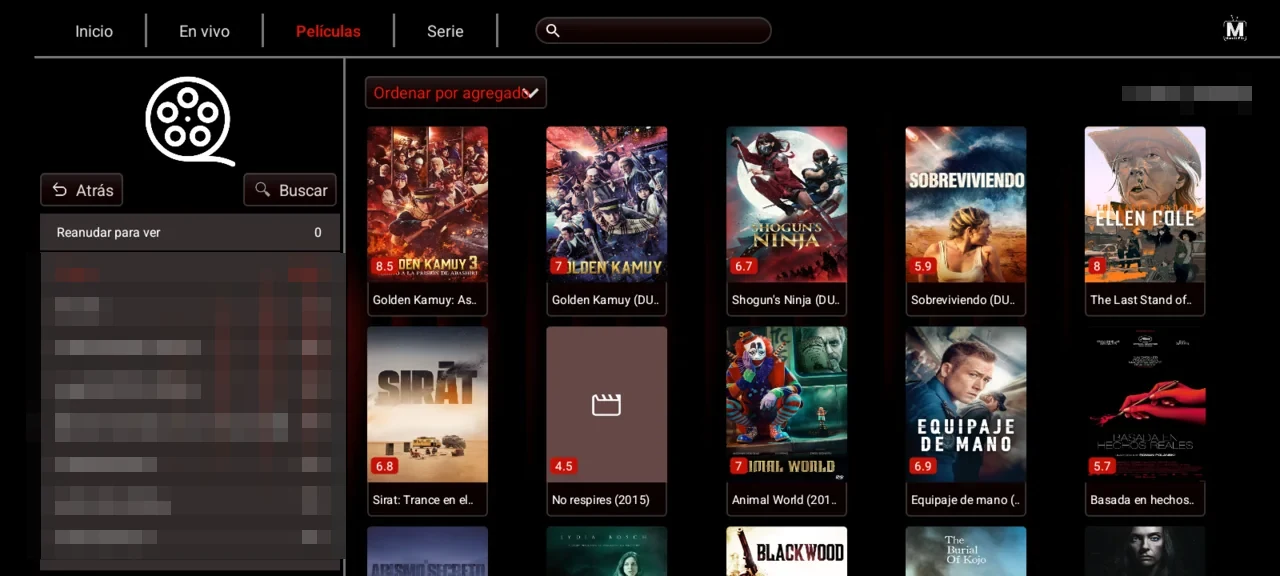Click the 8.5 rating badge
Image resolution: width=1280 pixels, height=576 pixels.
tap(384, 267)
